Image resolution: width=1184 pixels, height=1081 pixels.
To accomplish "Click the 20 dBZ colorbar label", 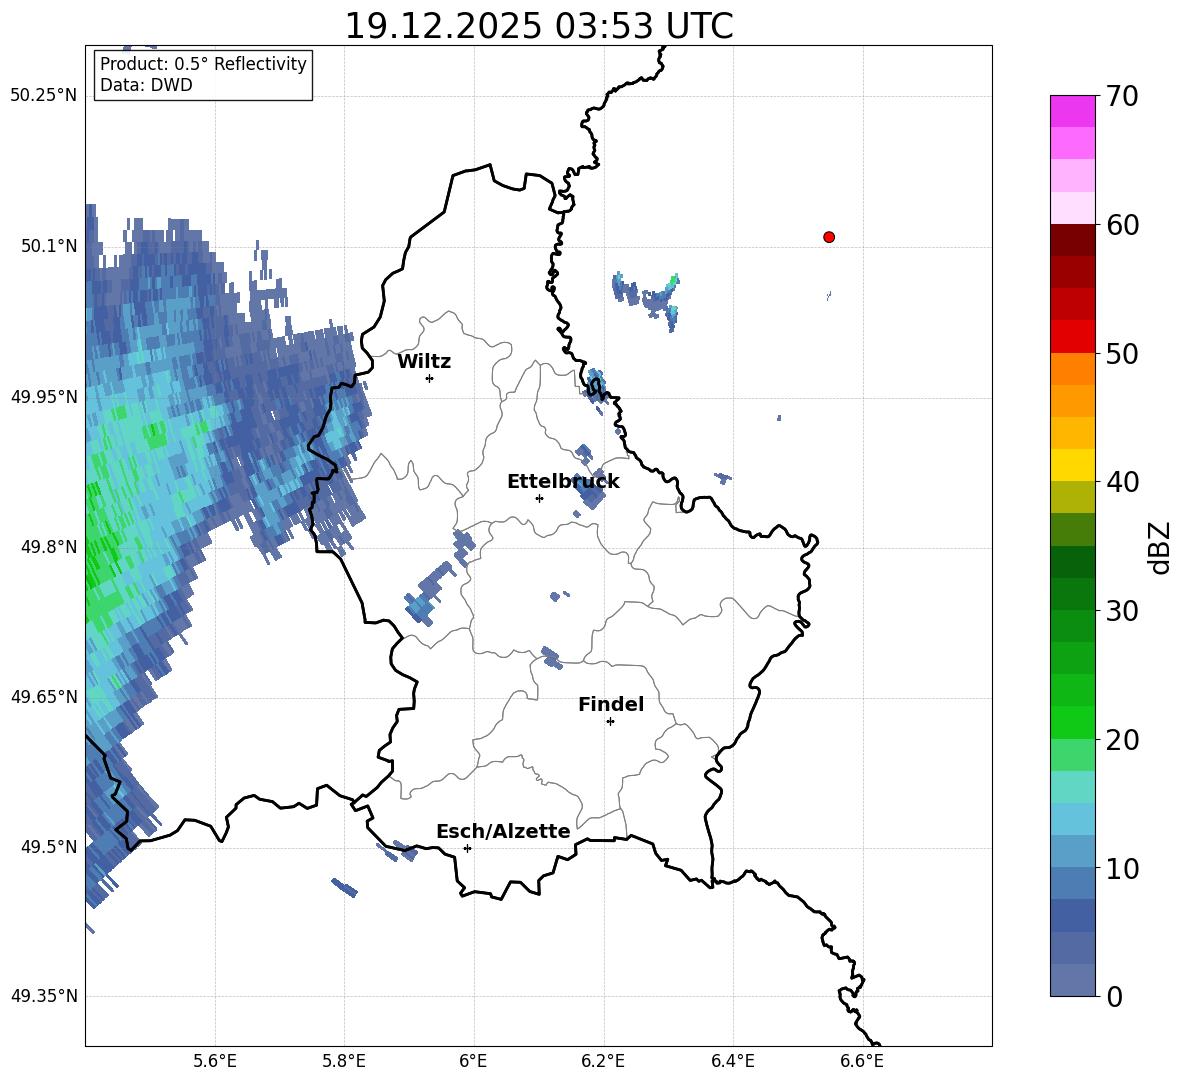I will point(1122,740).
